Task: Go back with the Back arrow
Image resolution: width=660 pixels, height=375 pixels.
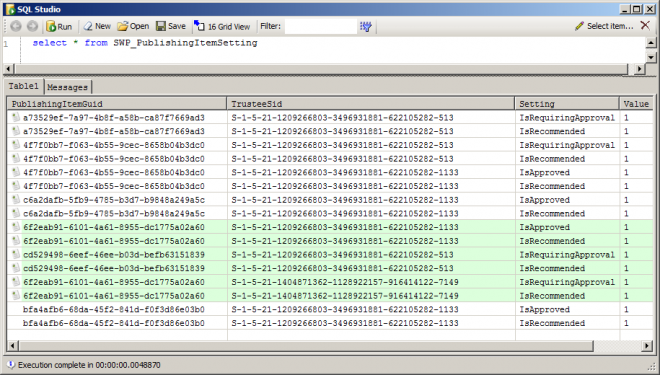Action: coord(16,27)
